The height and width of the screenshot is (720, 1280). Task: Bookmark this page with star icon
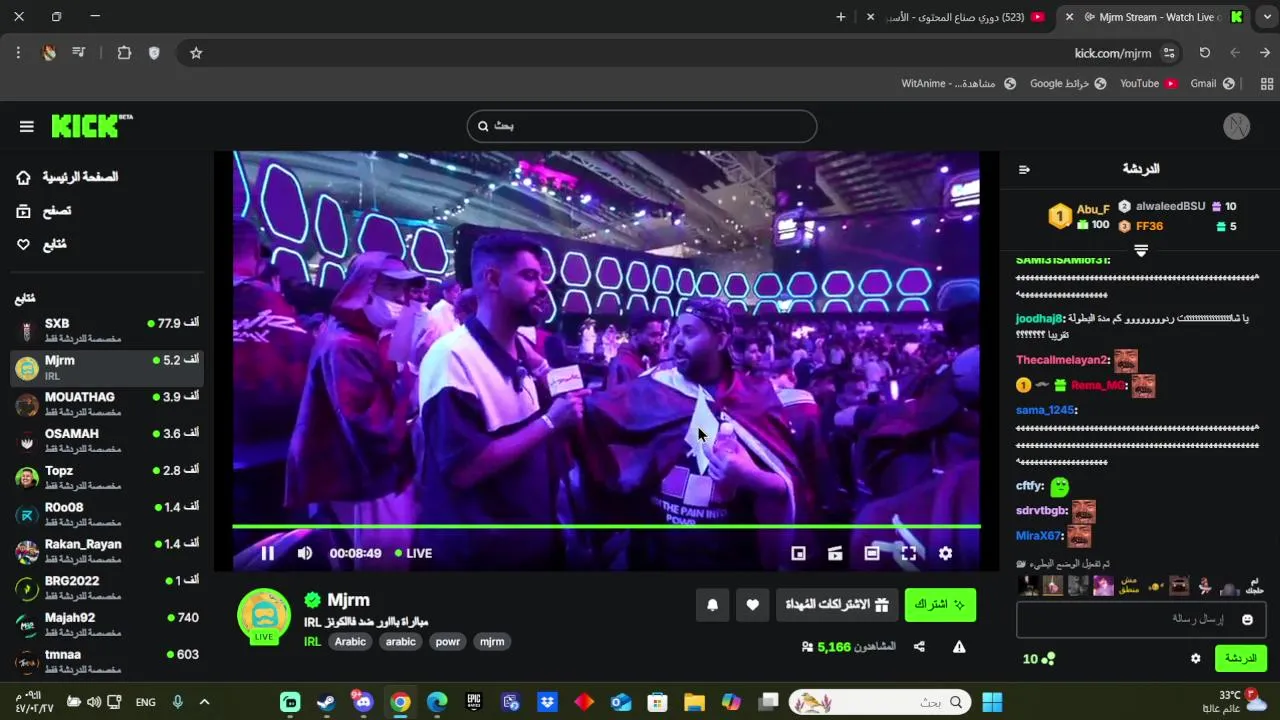point(196,53)
